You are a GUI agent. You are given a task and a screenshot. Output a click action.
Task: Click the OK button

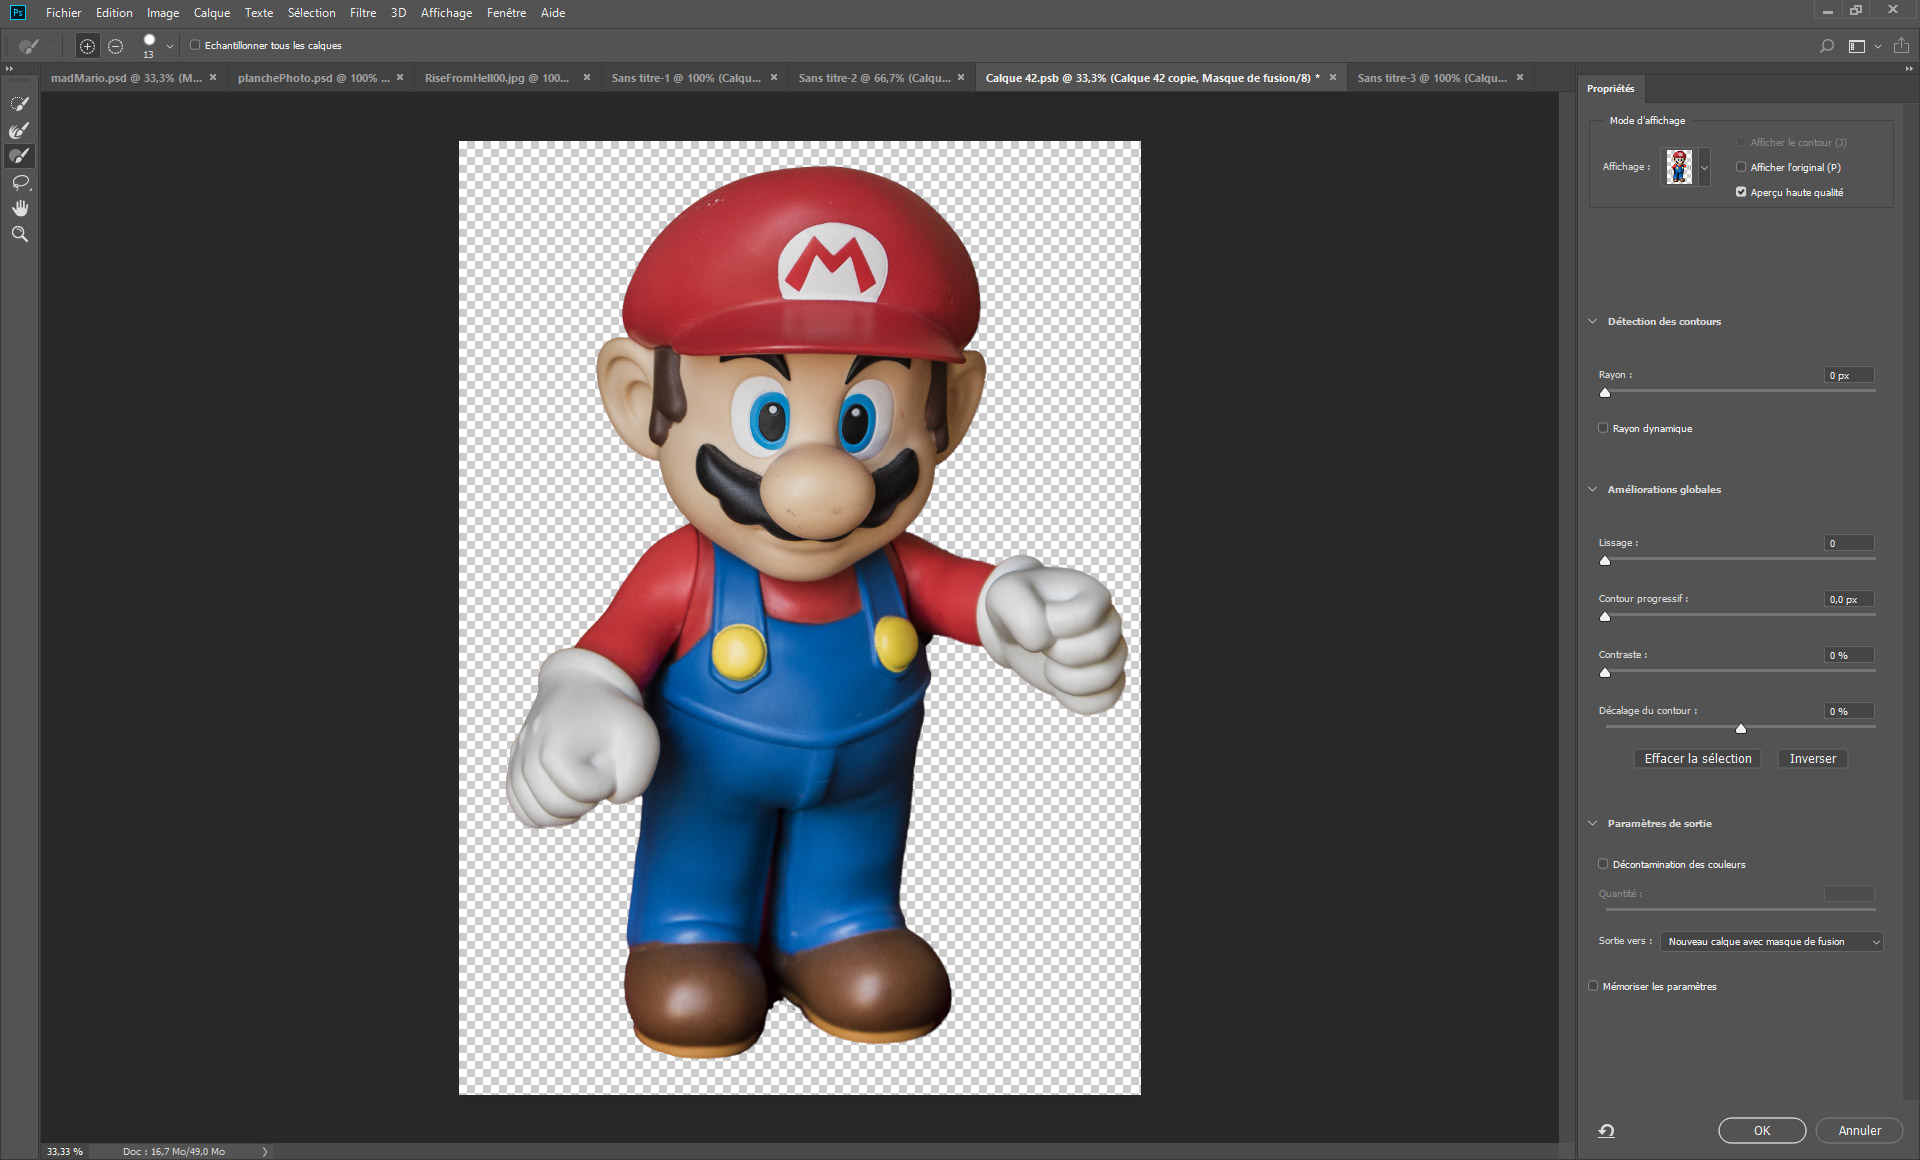click(x=1762, y=1131)
